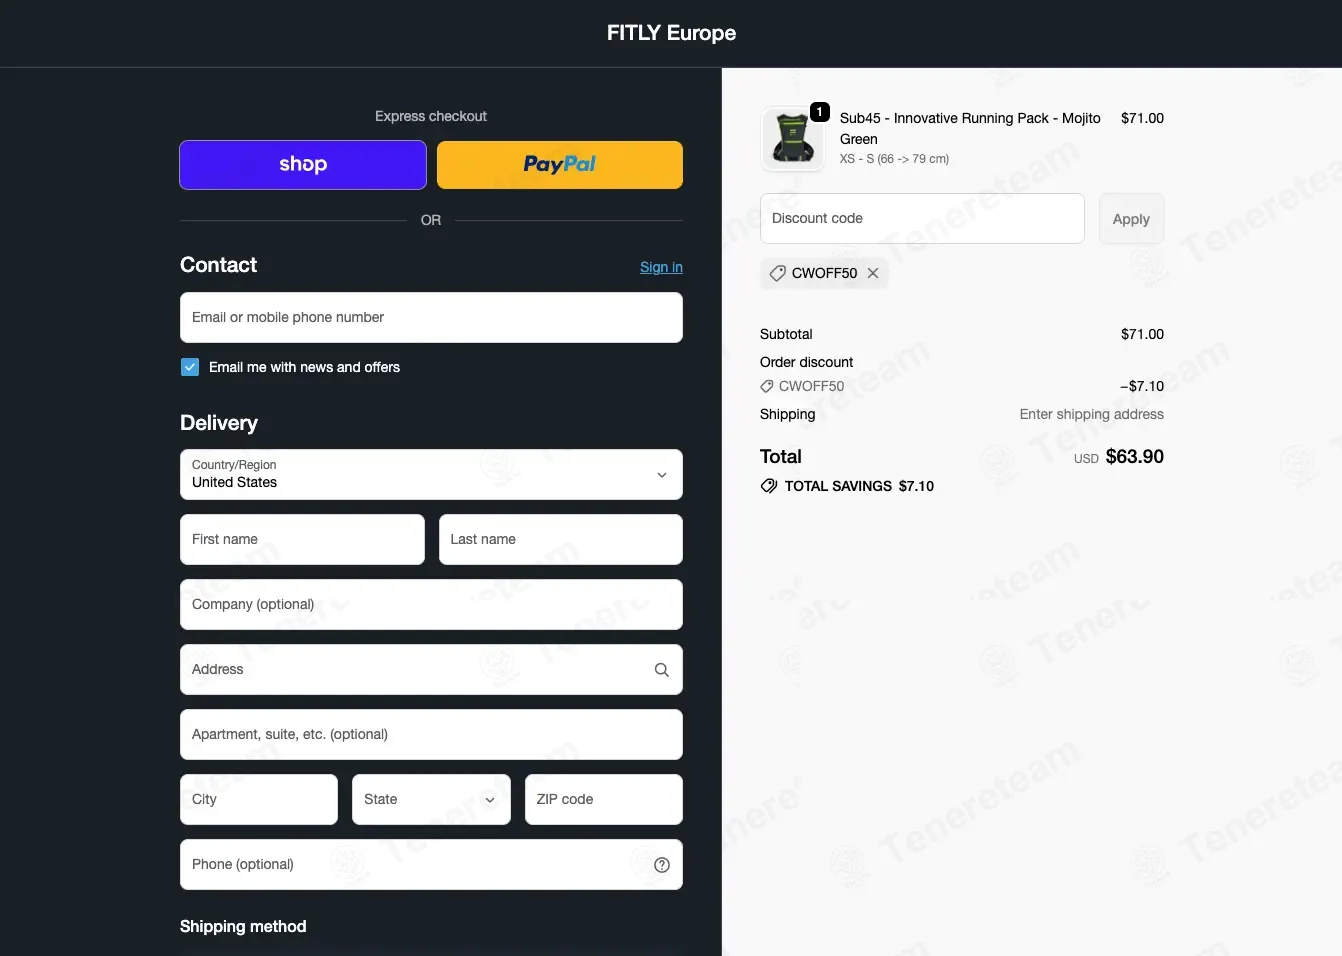Click the tag icon on CWOFF50 chip
Screen dimensions: 1342x956
(777, 273)
